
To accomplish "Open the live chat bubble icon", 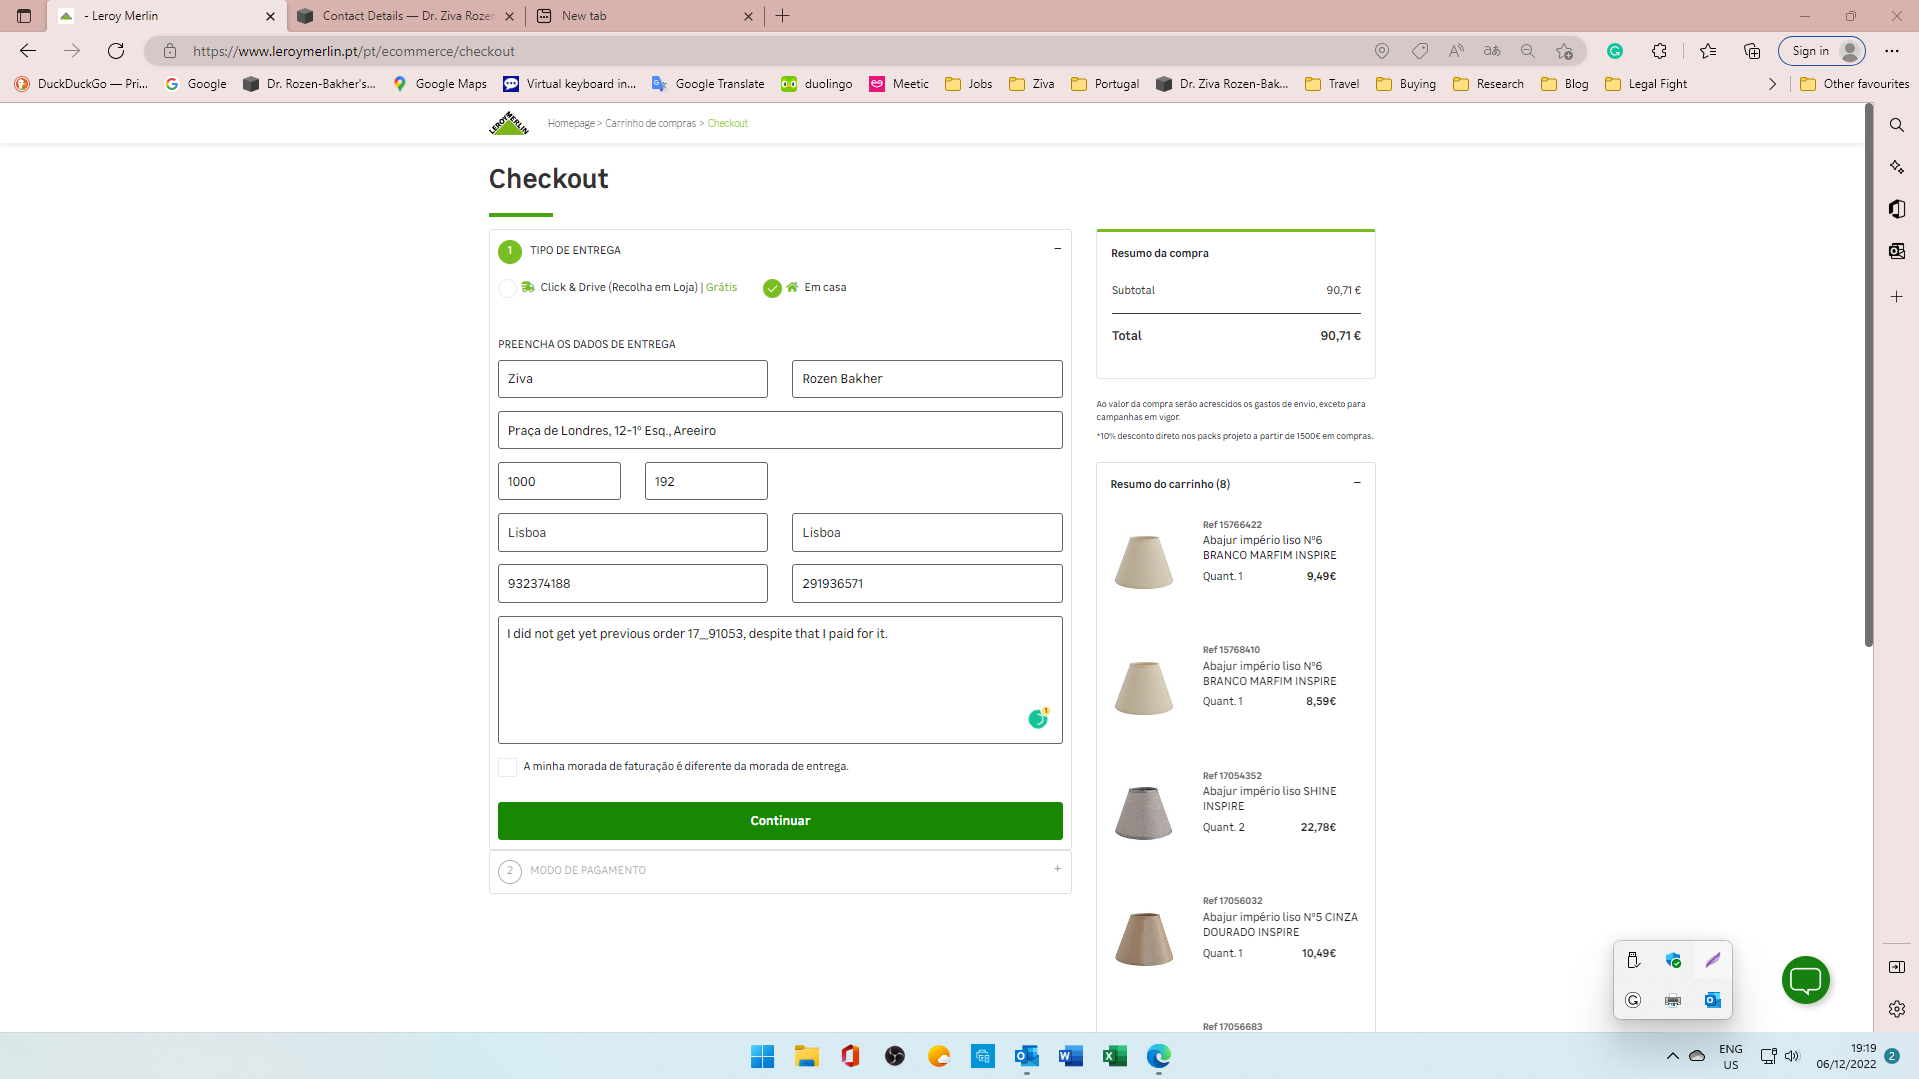I will click(1805, 980).
